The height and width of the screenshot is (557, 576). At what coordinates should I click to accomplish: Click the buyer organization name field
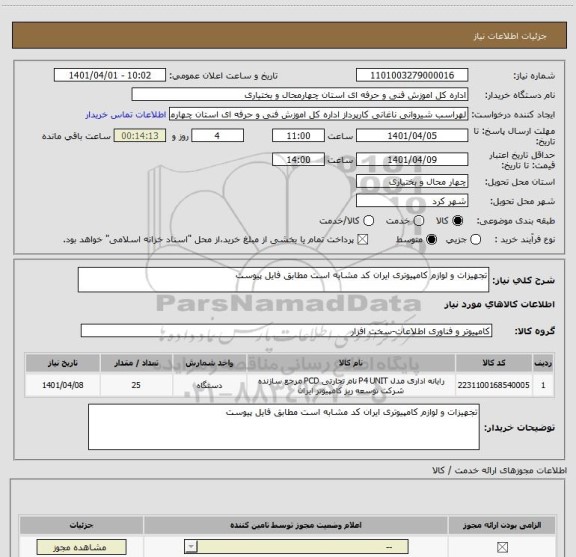(300, 95)
